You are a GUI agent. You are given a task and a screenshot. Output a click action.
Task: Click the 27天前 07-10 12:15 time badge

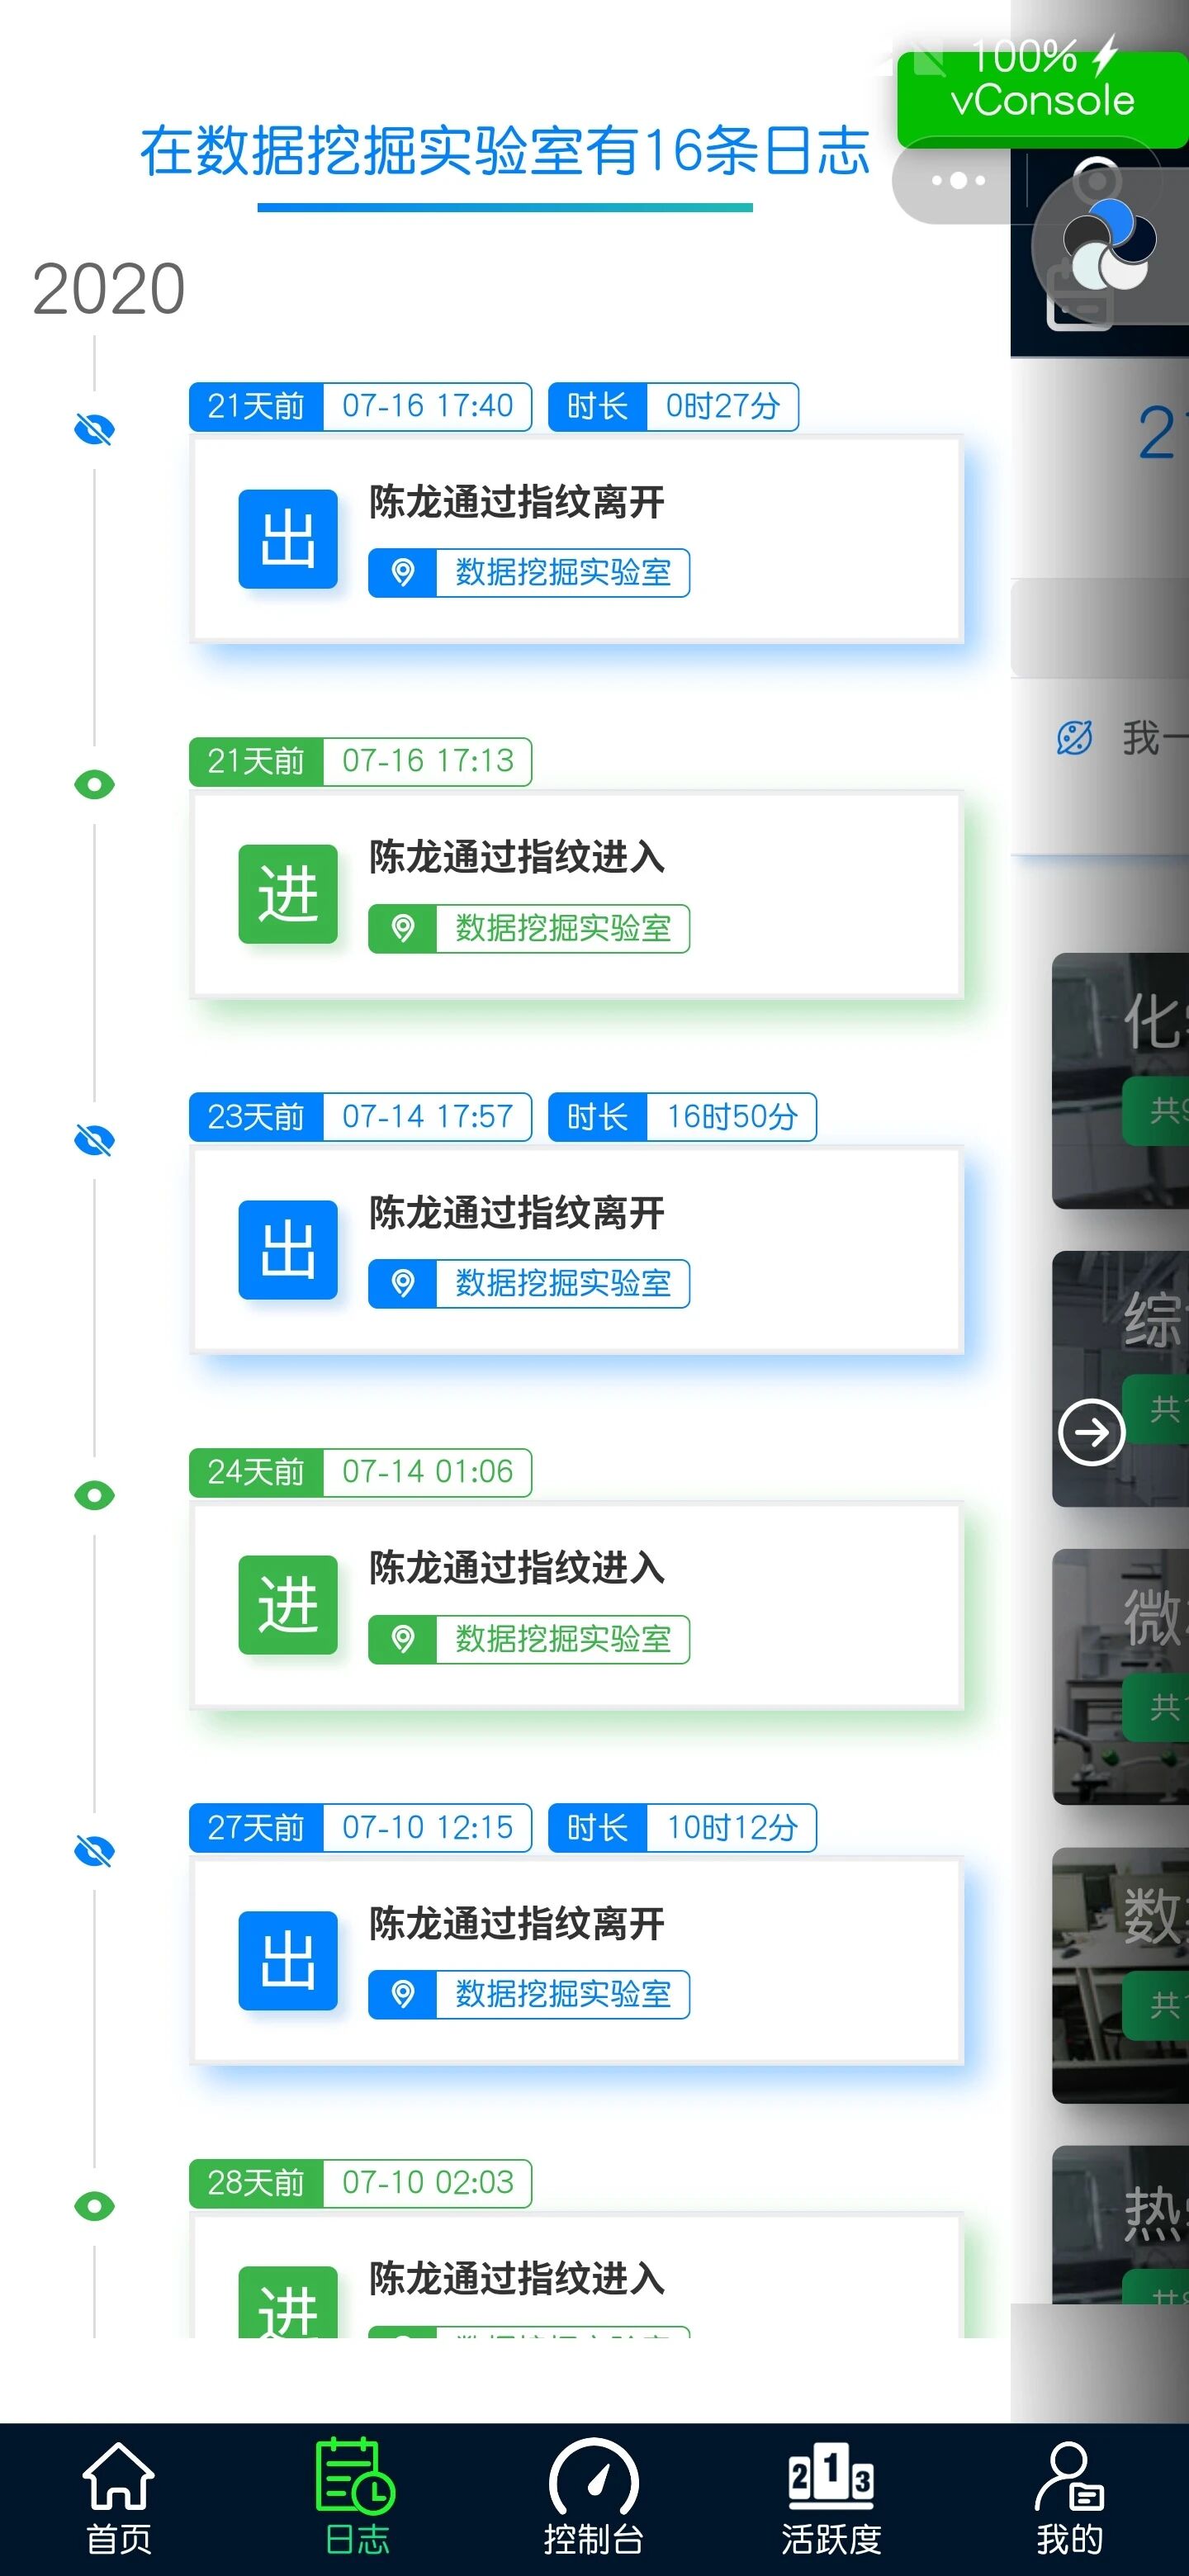click(x=360, y=1827)
